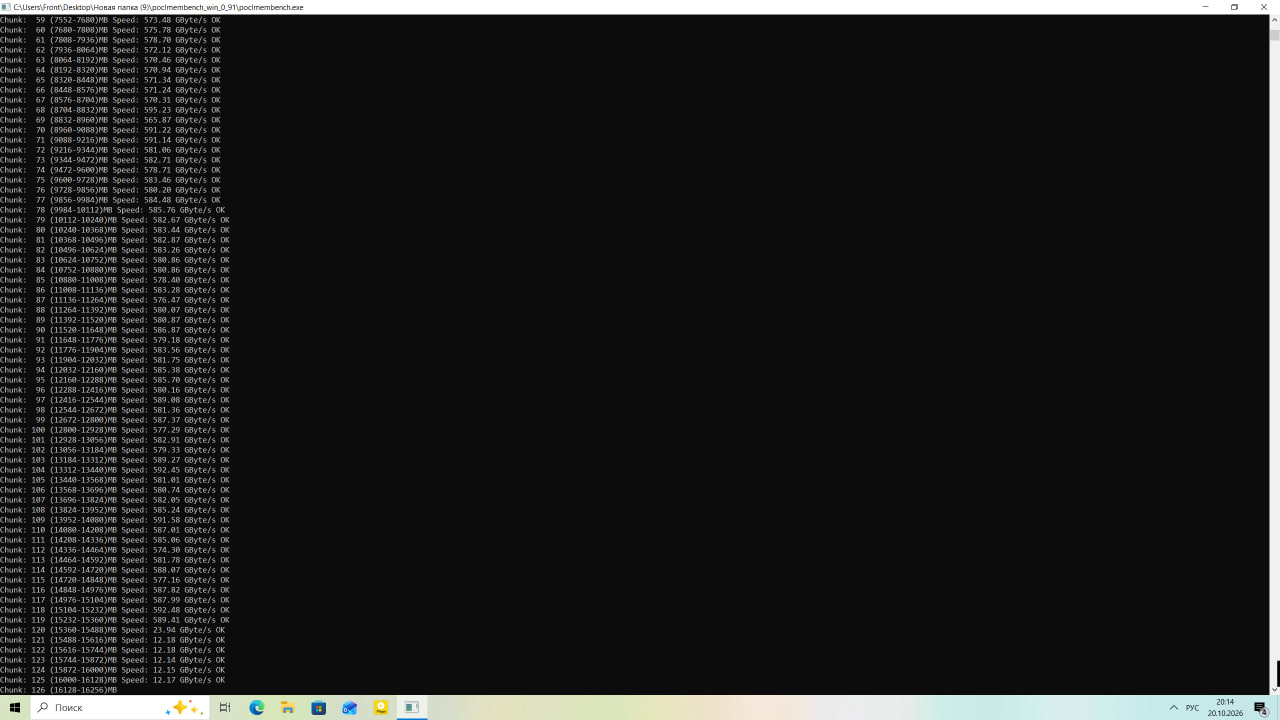Click the Chunk 126 (16128-16256)MB line
Image resolution: width=1280 pixels, height=720 pixels.
click(x=58, y=690)
